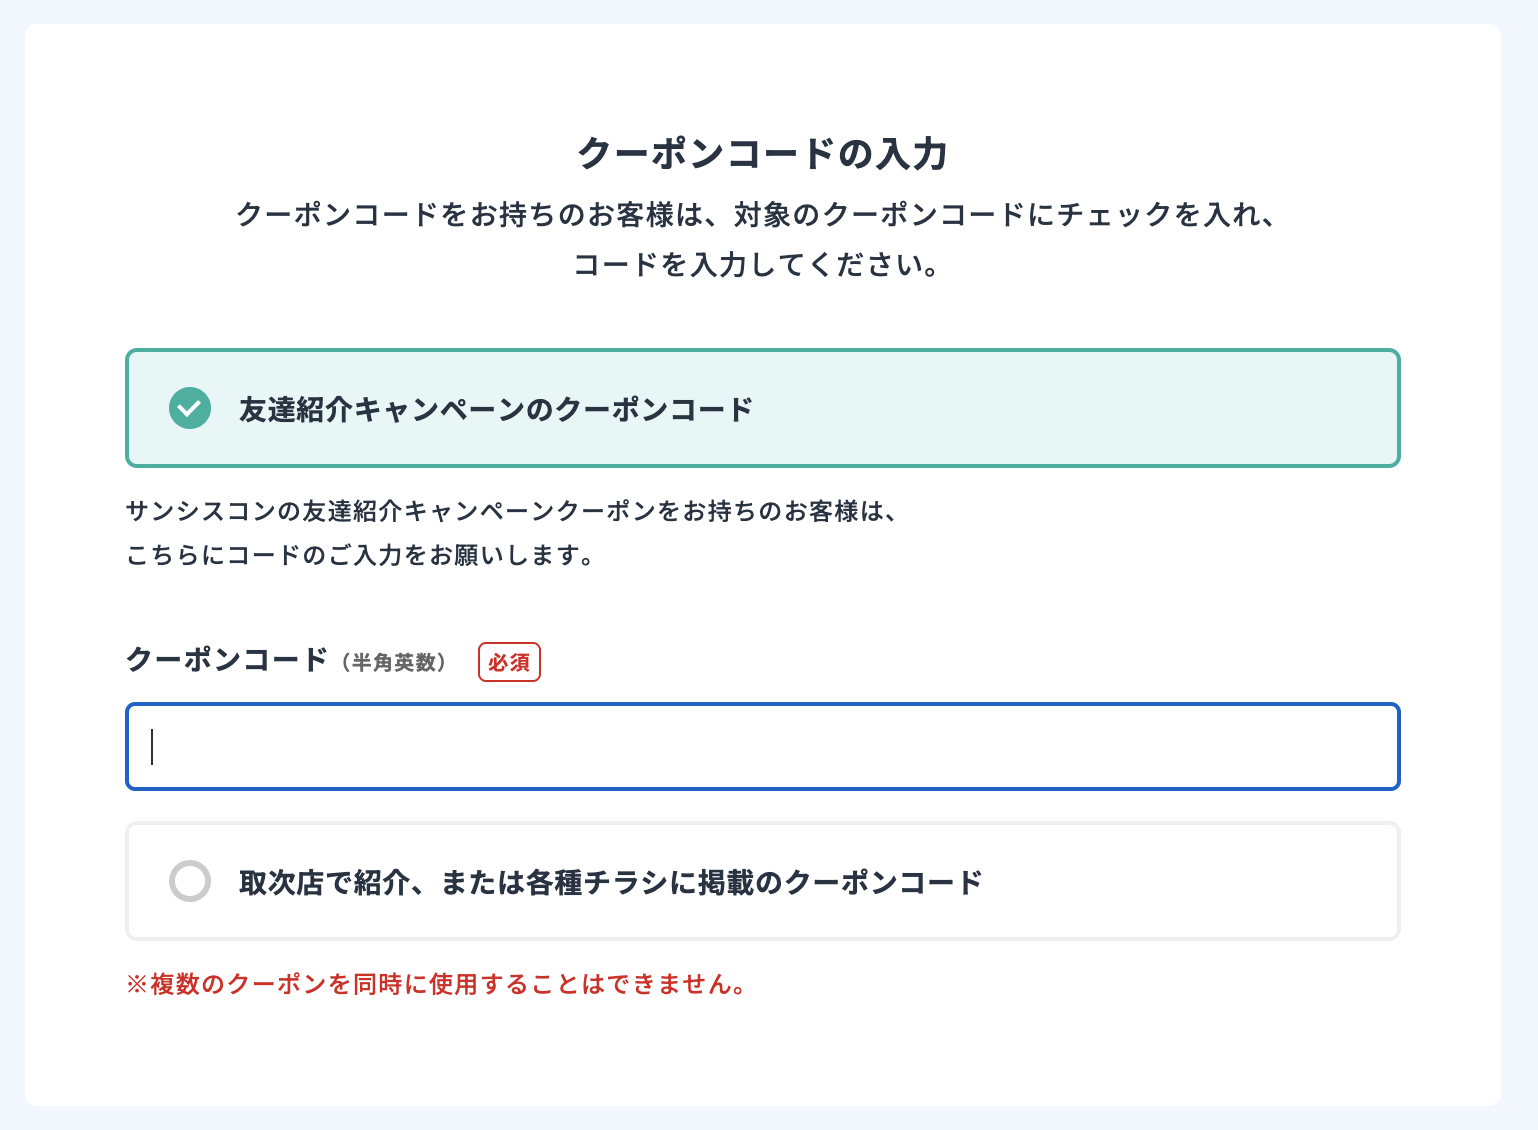
Task: Click the right end of the coupon code input
Action: (1370, 747)
